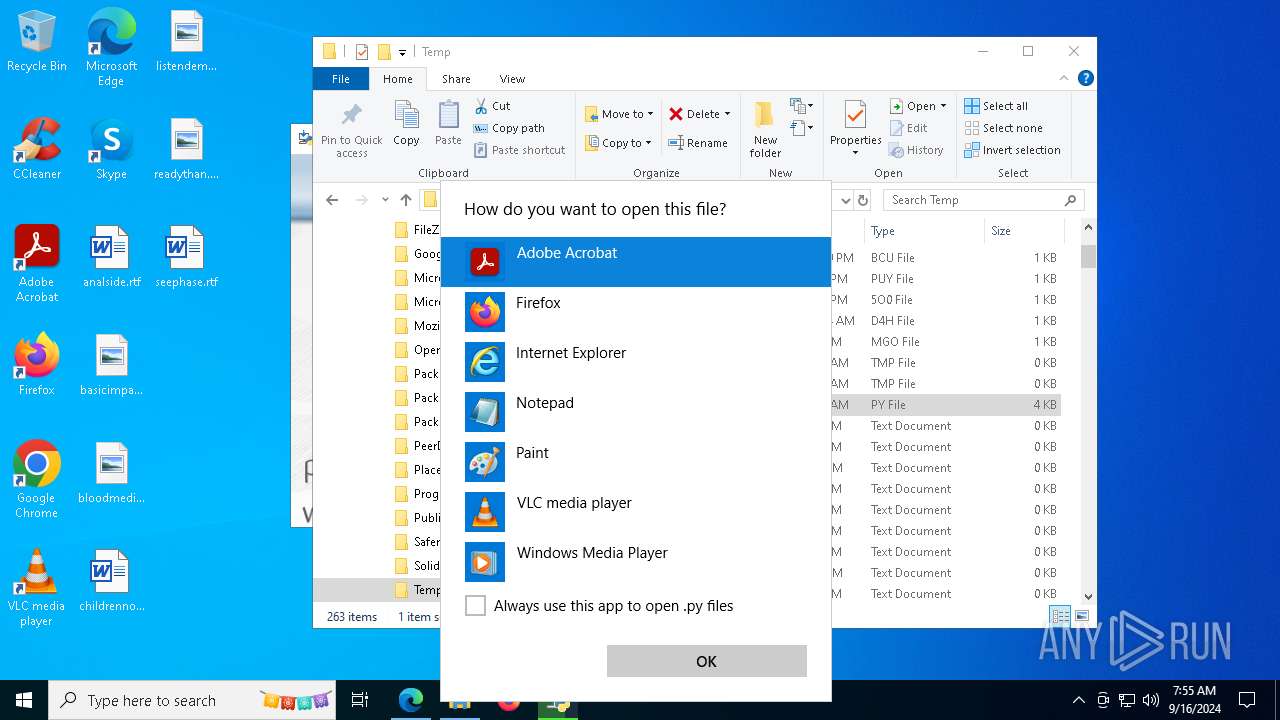The image size is (1280, 720).
Task: Switch to the Home ribbon tab
Action: (397, 79)
